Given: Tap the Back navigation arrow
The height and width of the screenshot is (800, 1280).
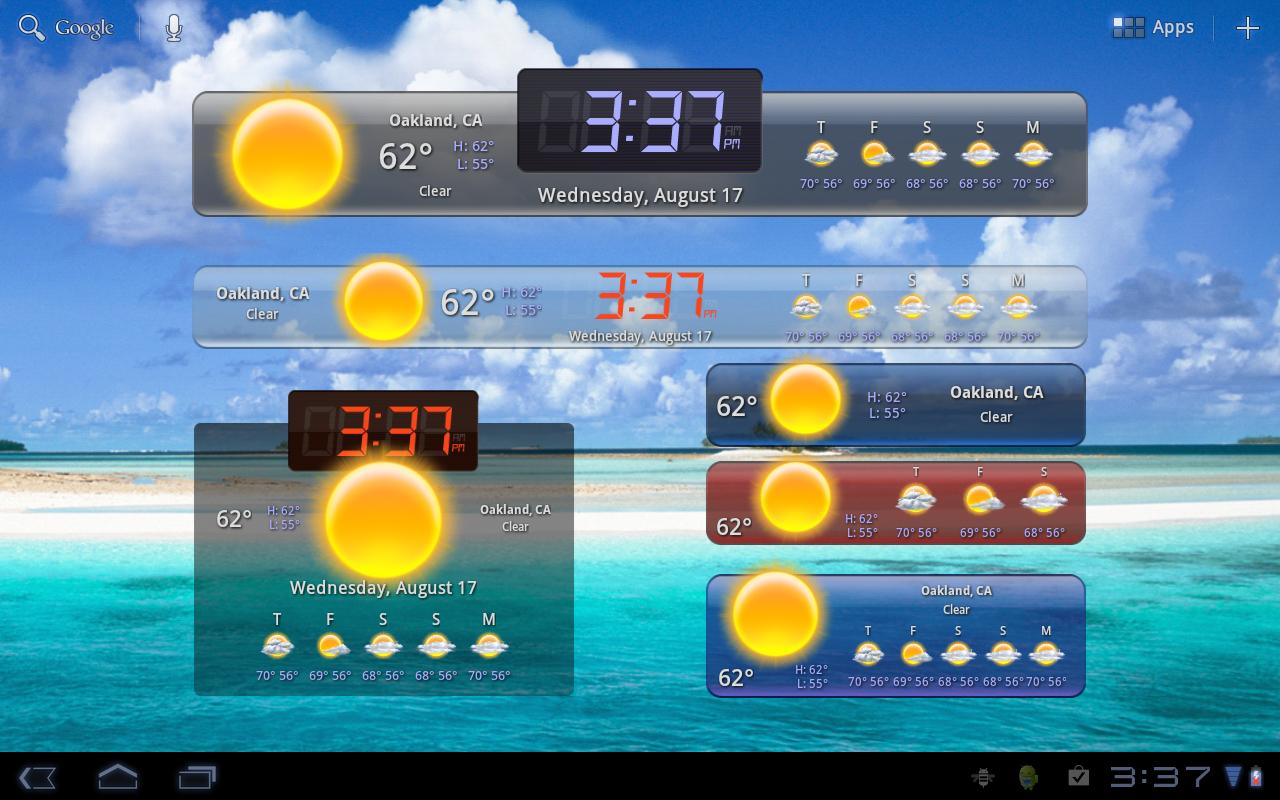Looking at the screenshot, I should (x=39, y=777).
